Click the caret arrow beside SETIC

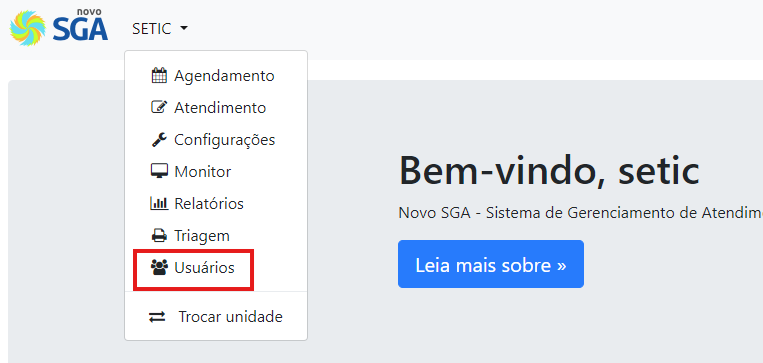coord(183,29)
